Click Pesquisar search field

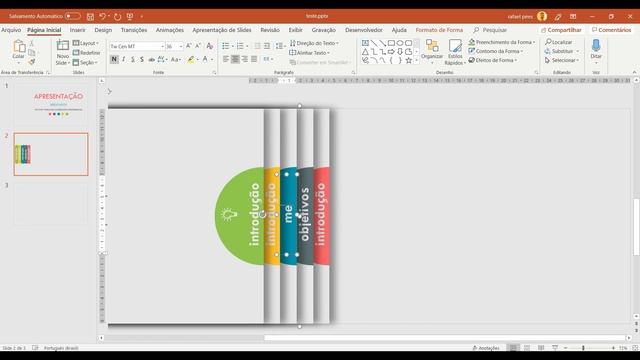(x=490, y=30)
